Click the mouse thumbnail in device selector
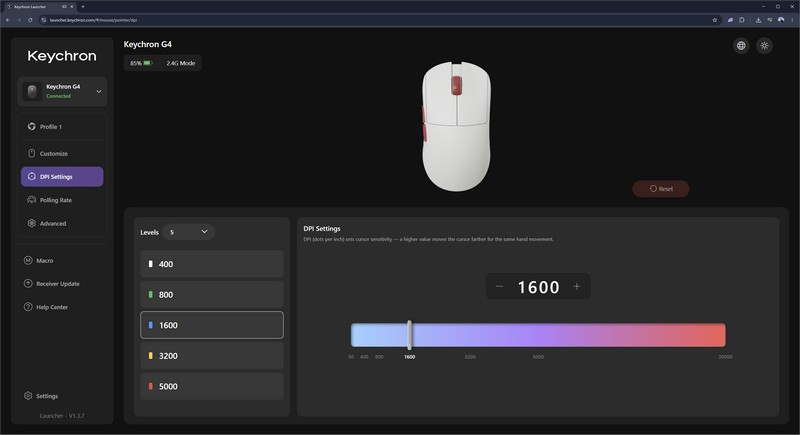The width and height of the screenshot is (800, 435). (32, 91)
